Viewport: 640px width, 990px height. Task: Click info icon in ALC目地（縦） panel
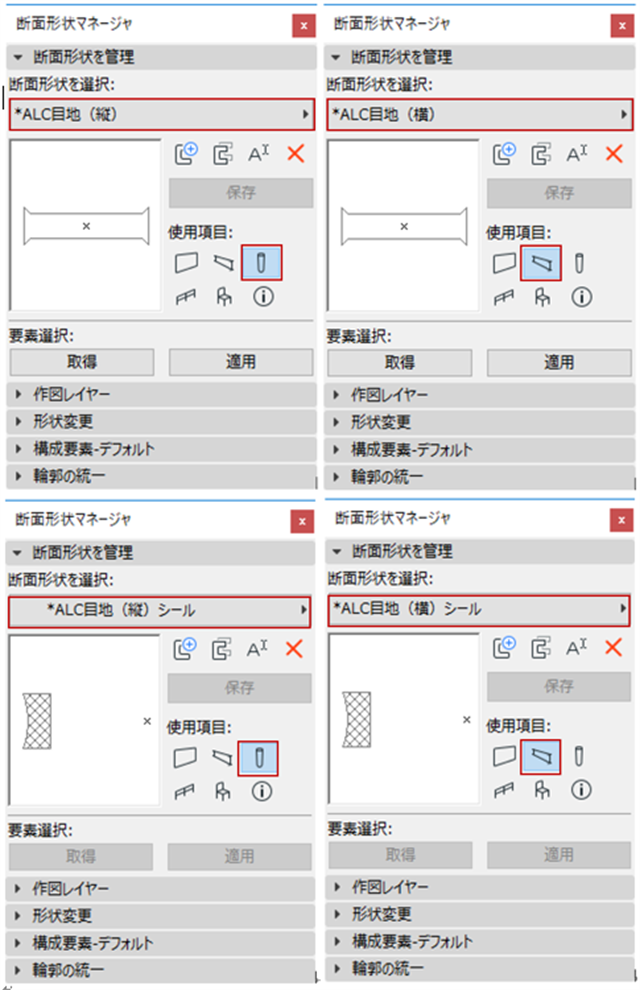click(x=263, y=297)
